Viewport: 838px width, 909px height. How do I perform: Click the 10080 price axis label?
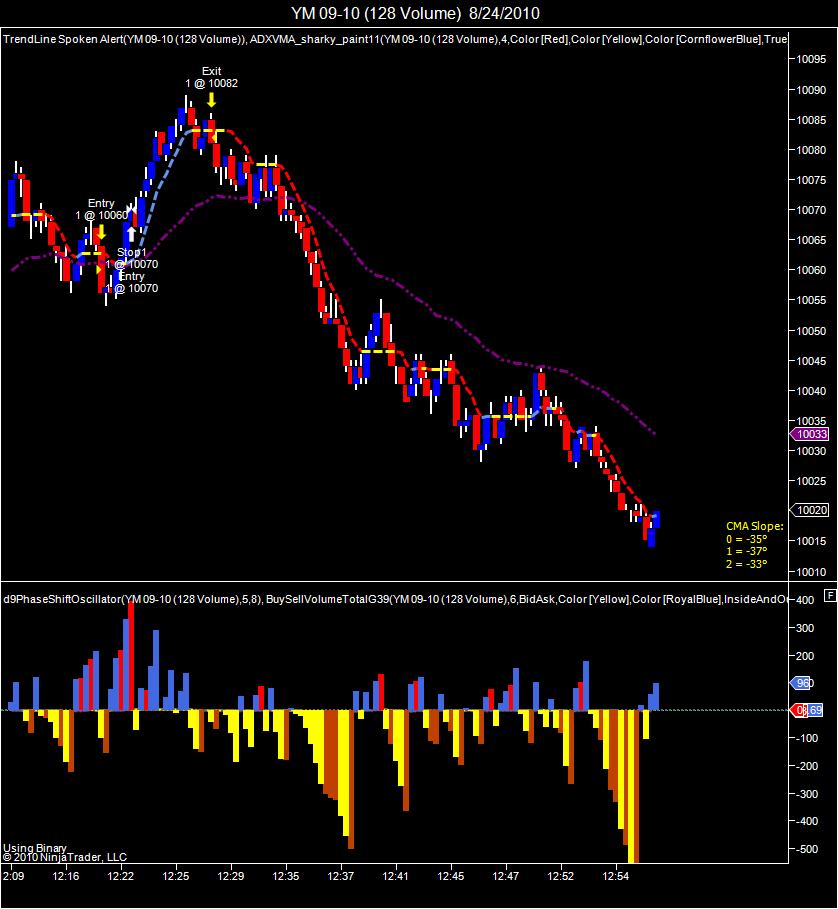tap(811, 150)
